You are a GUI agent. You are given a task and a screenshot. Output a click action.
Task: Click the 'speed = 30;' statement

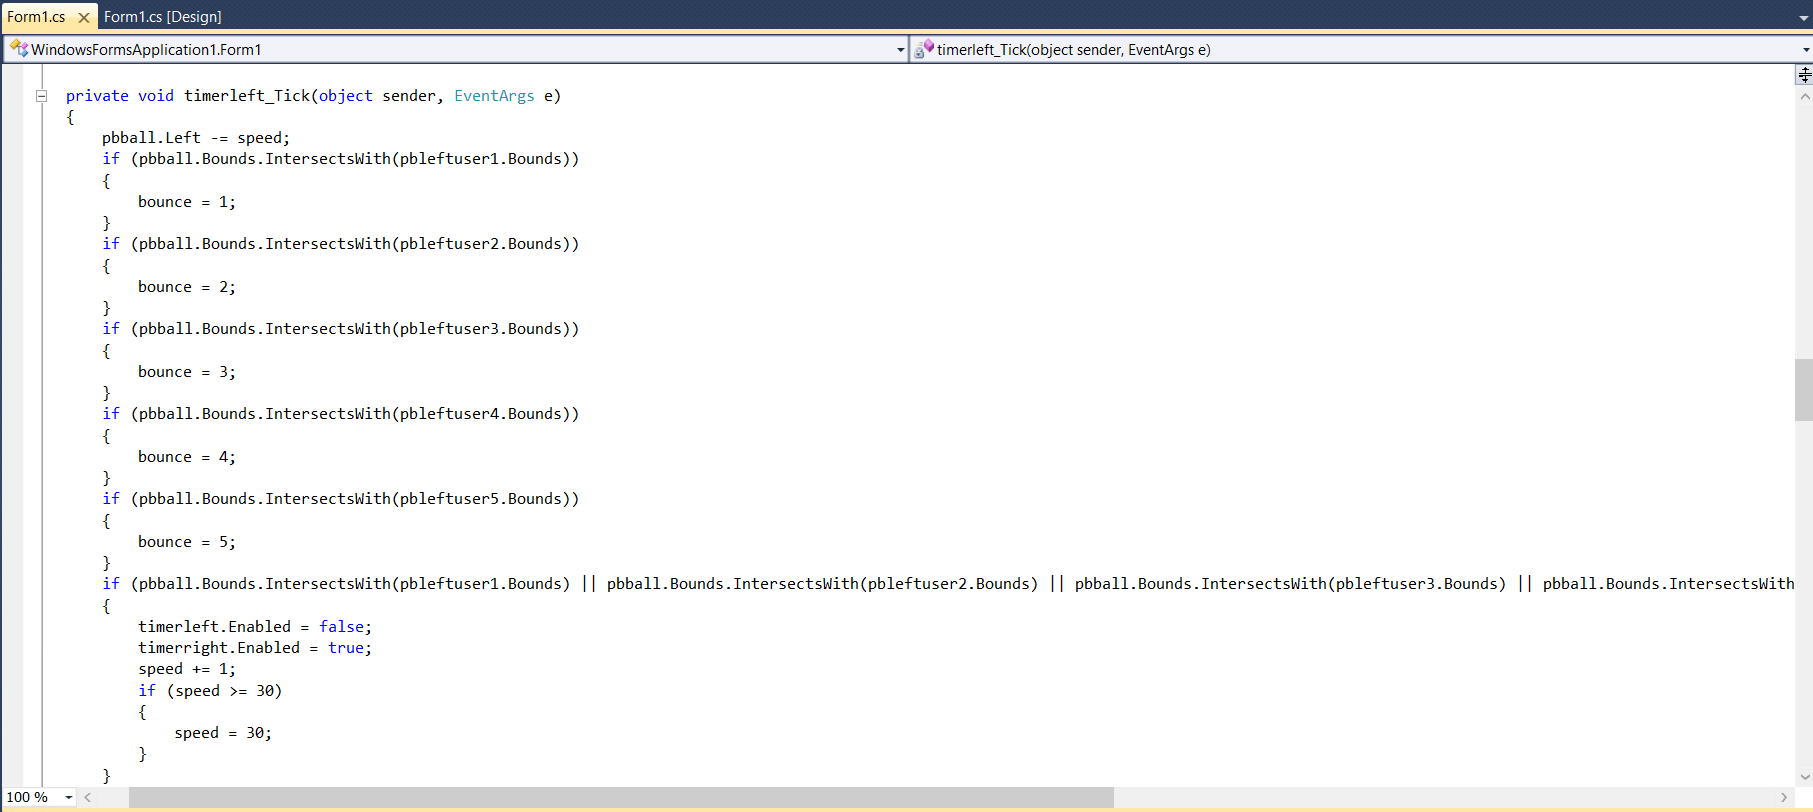223,733
